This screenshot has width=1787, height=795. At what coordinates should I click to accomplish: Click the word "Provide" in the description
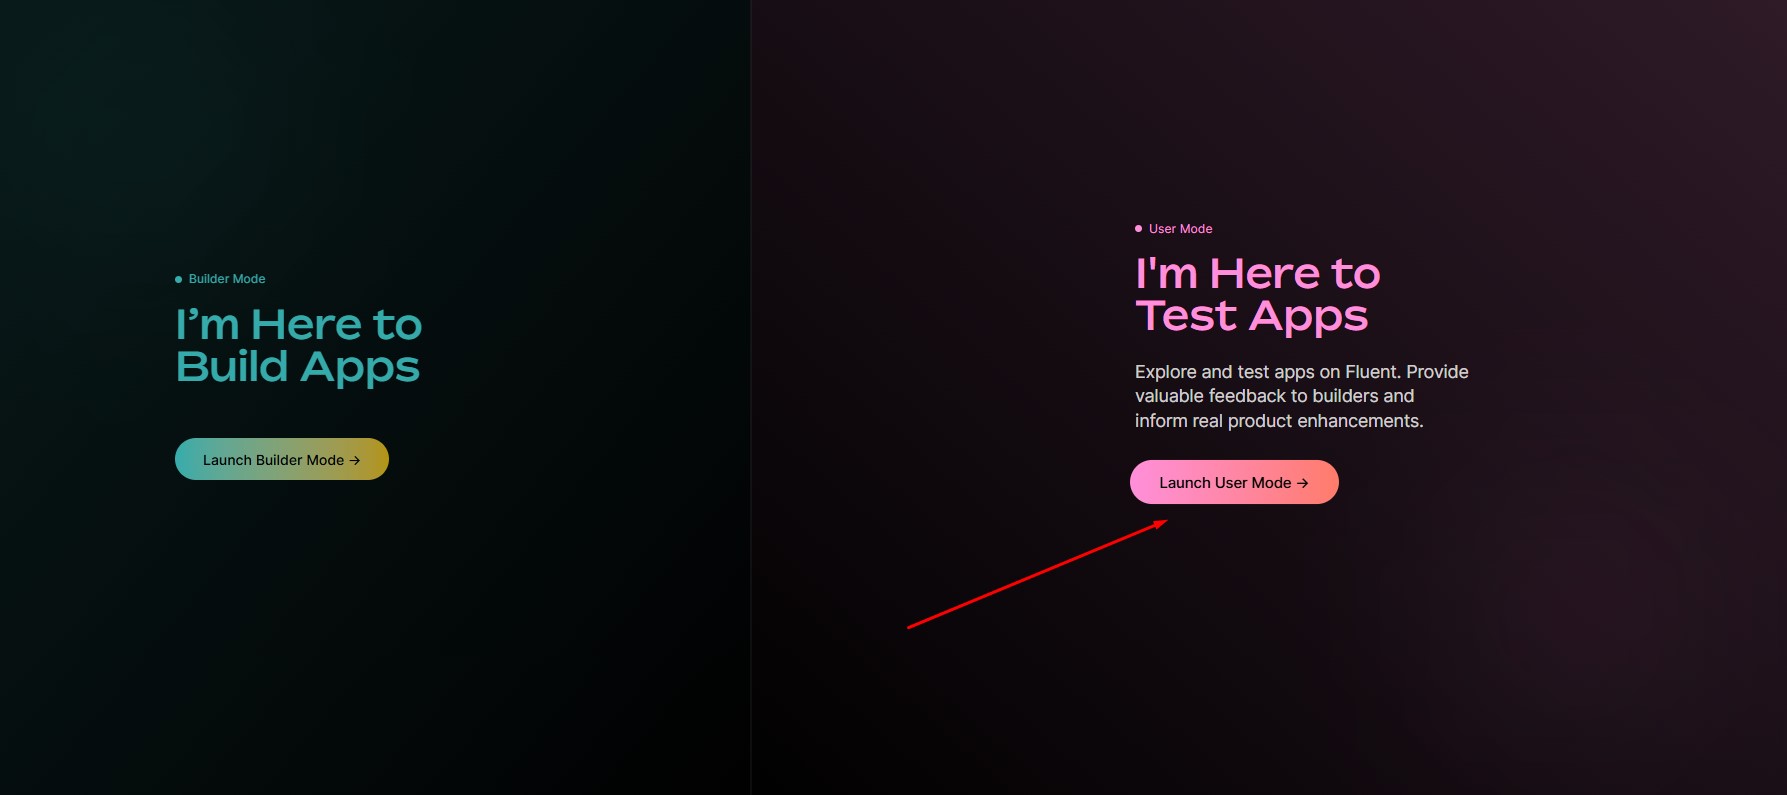tap(1437, 372)
